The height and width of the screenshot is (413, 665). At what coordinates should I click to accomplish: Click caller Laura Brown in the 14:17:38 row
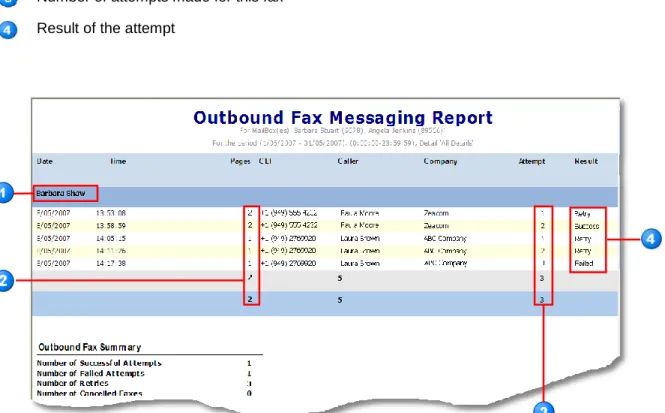point(360,263)
